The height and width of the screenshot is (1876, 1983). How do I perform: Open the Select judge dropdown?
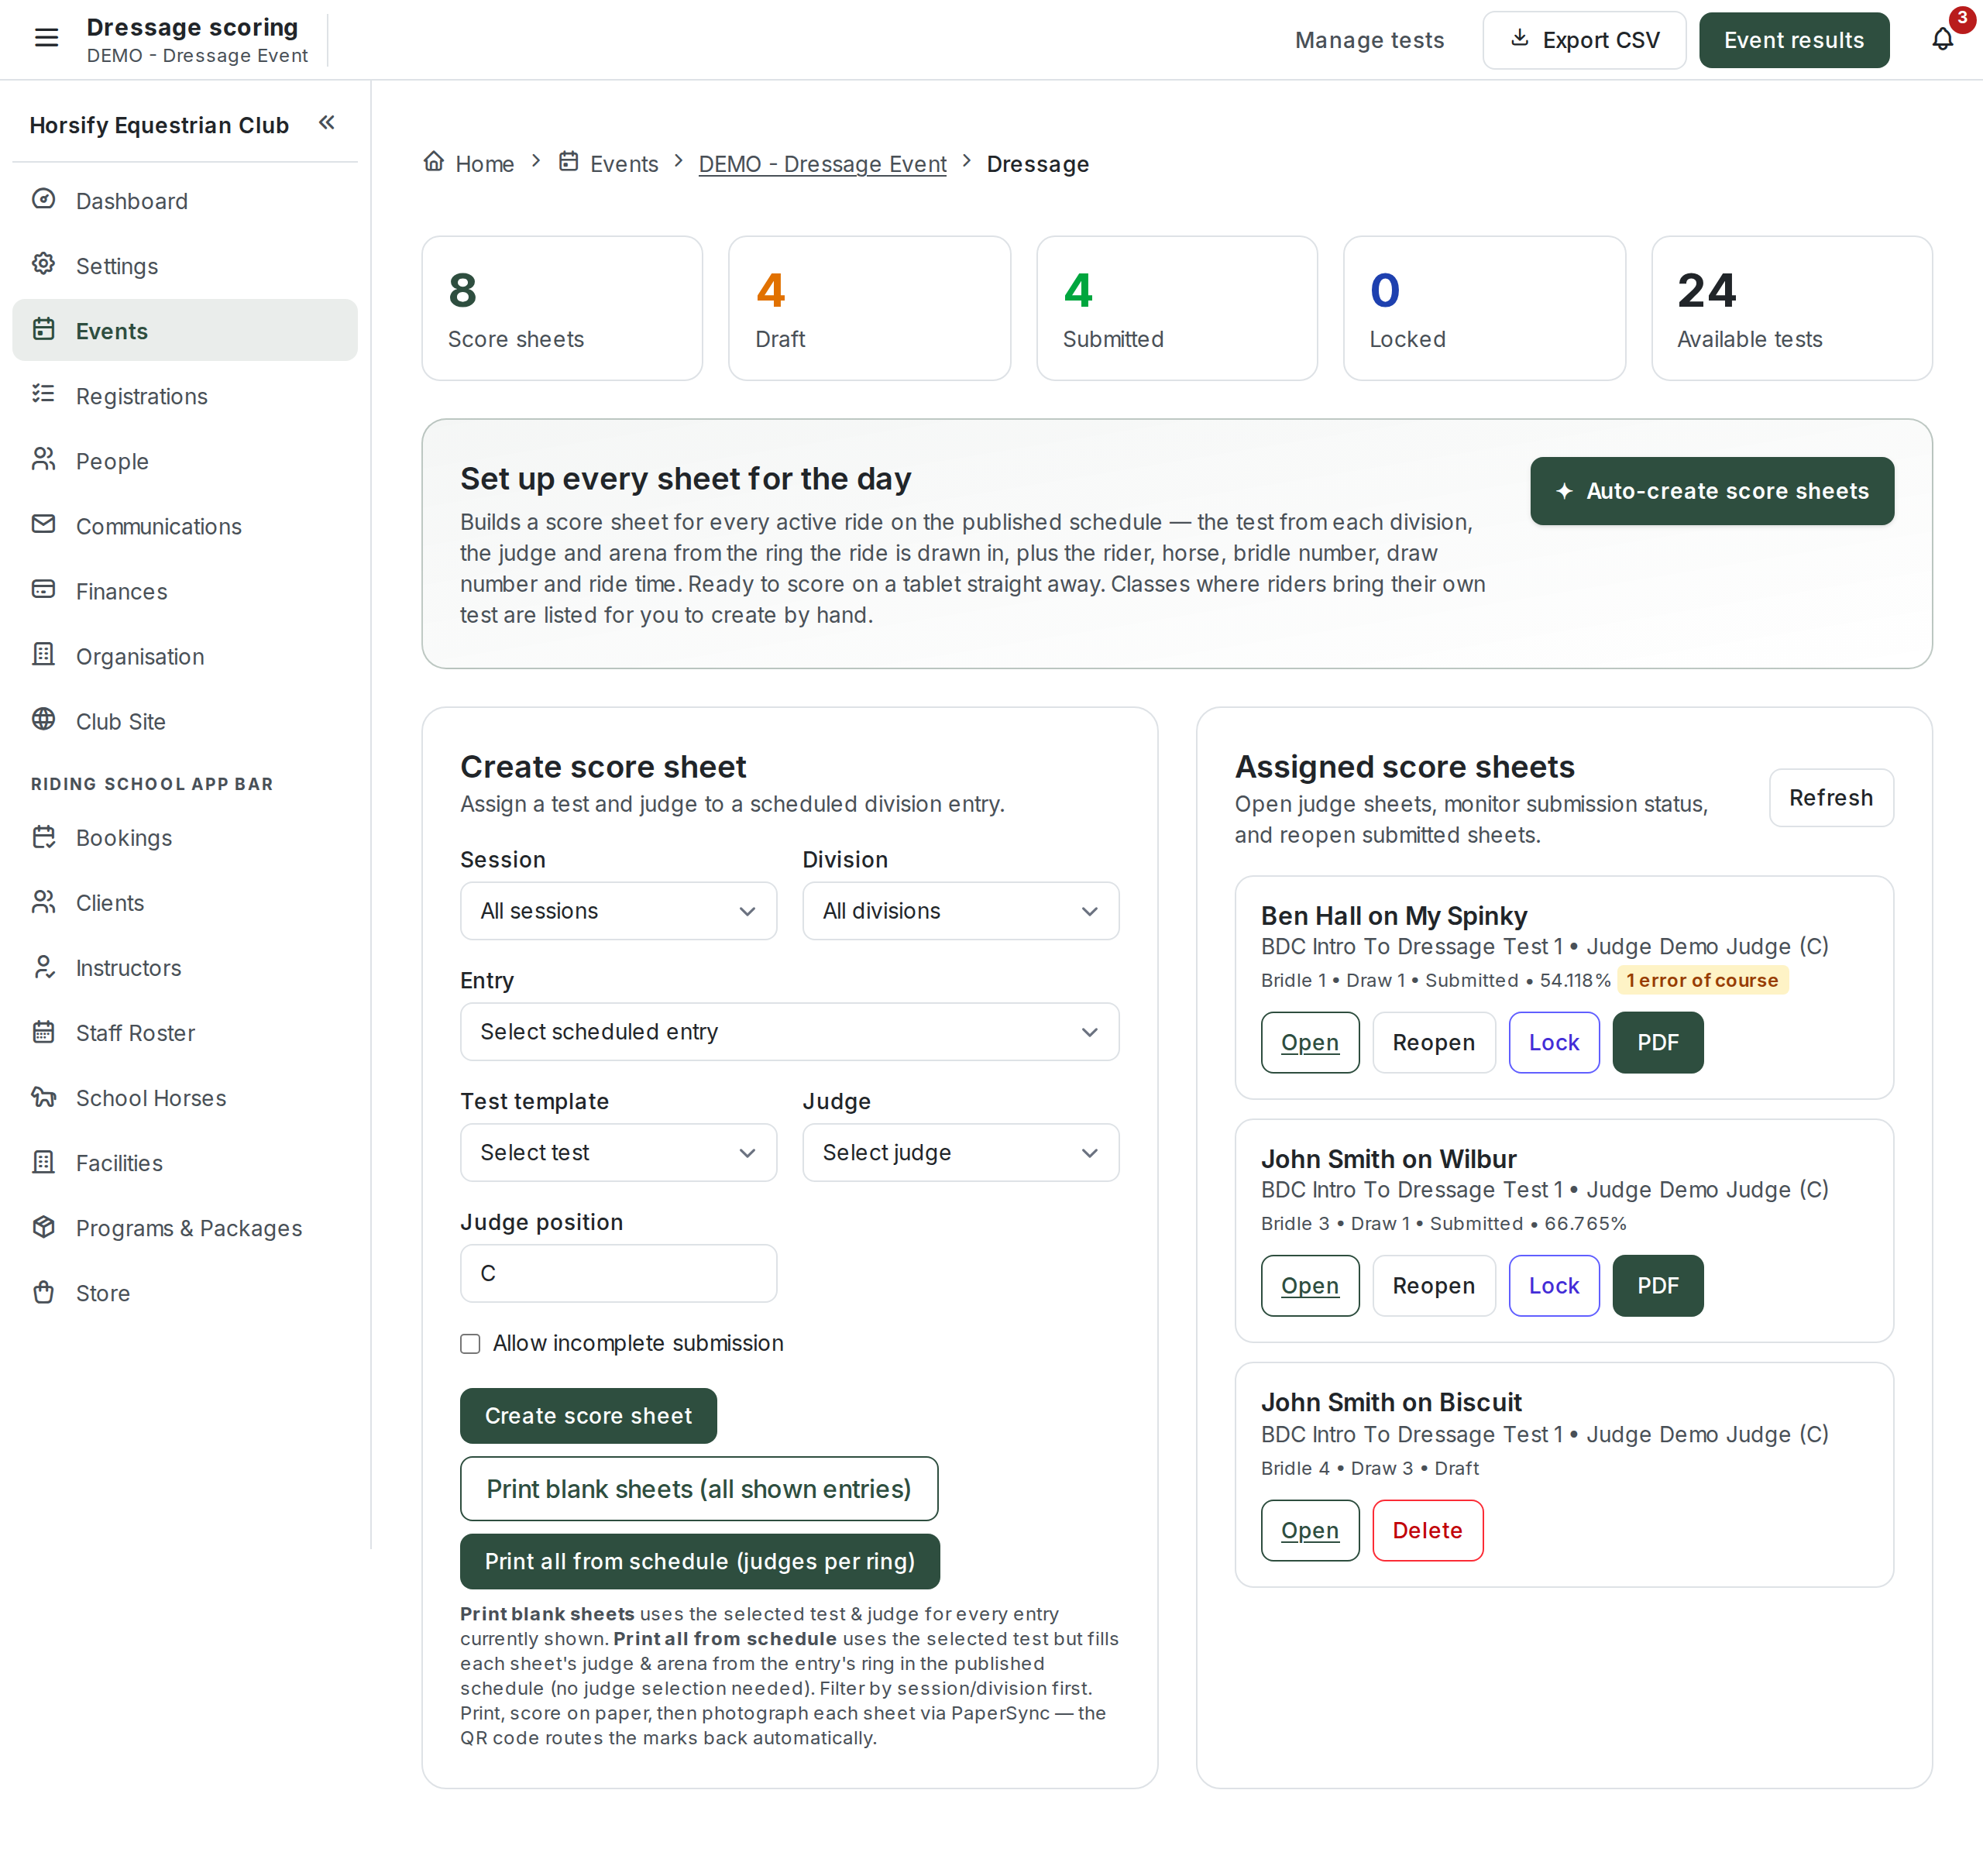[960, 1153]
